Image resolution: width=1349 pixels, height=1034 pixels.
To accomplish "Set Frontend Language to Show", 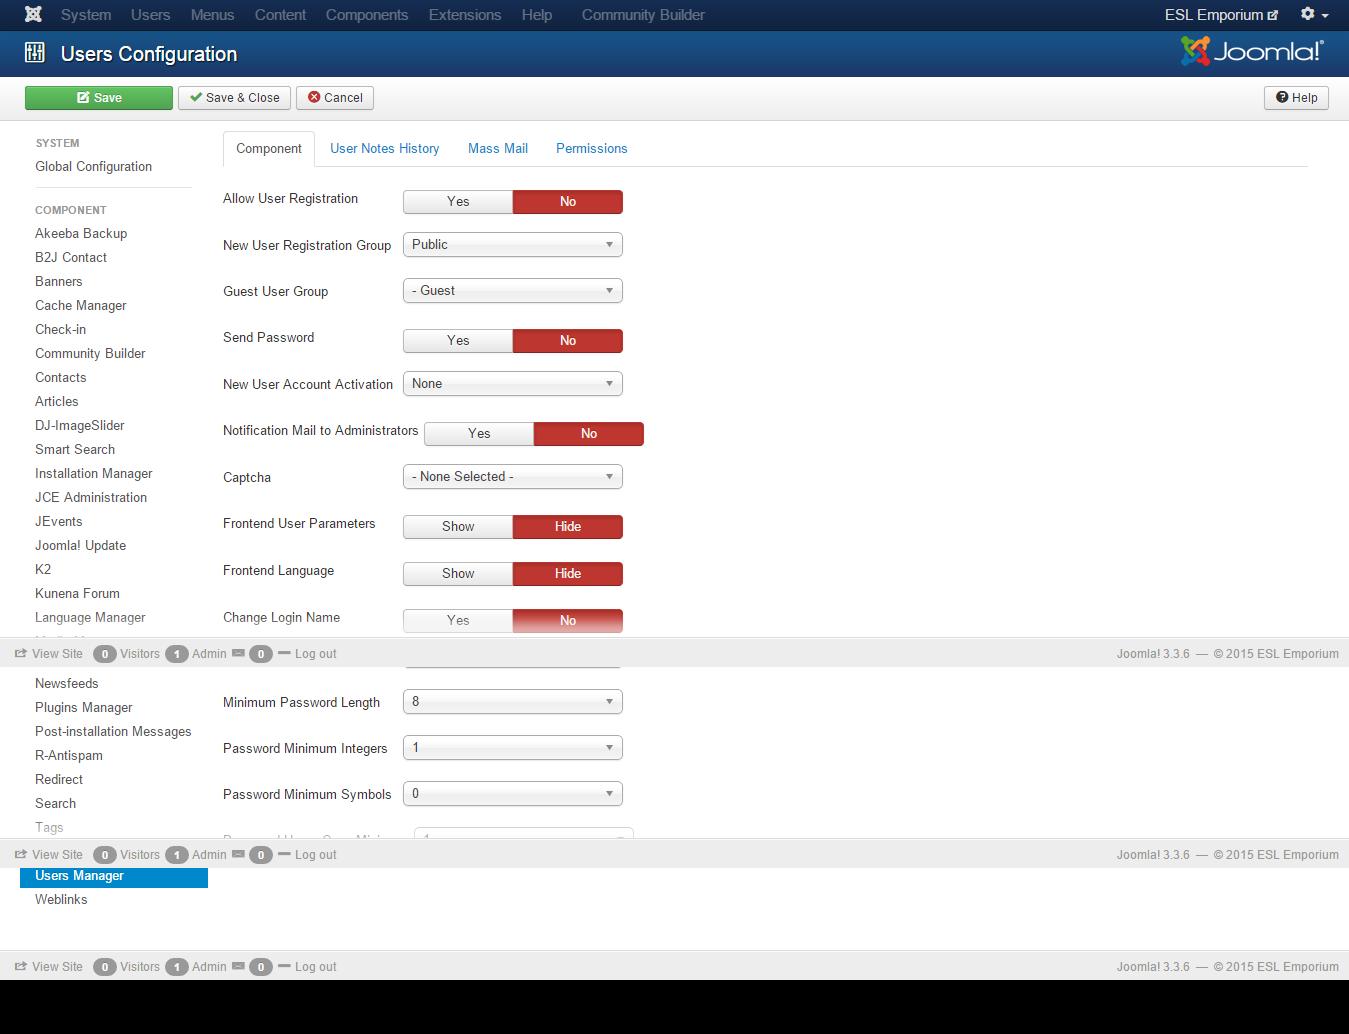I will [458, 574].
